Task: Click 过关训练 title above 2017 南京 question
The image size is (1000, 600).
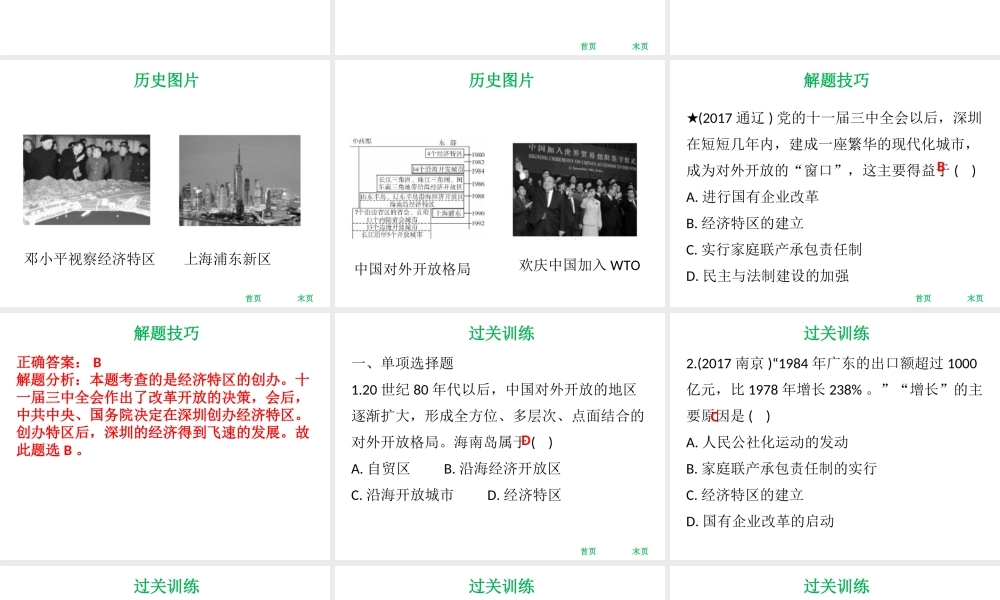Action: pos(836,333)
